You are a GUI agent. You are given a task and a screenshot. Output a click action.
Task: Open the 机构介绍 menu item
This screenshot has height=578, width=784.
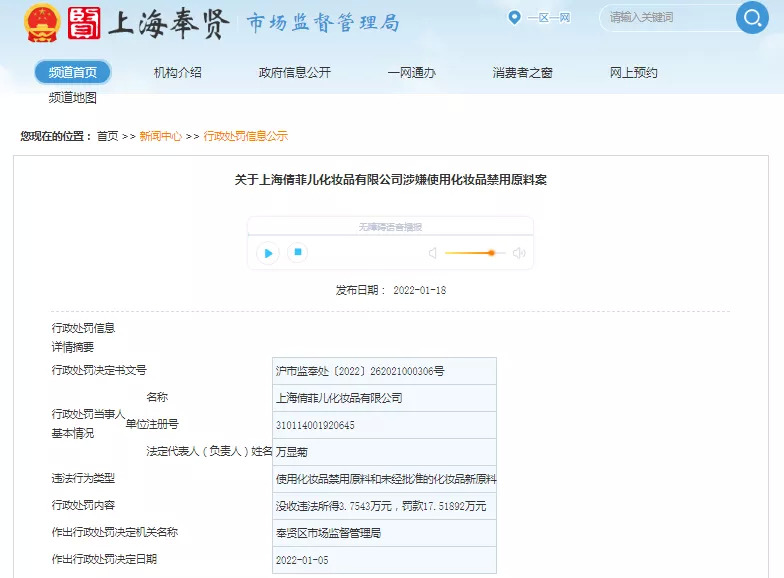(178, 72)
